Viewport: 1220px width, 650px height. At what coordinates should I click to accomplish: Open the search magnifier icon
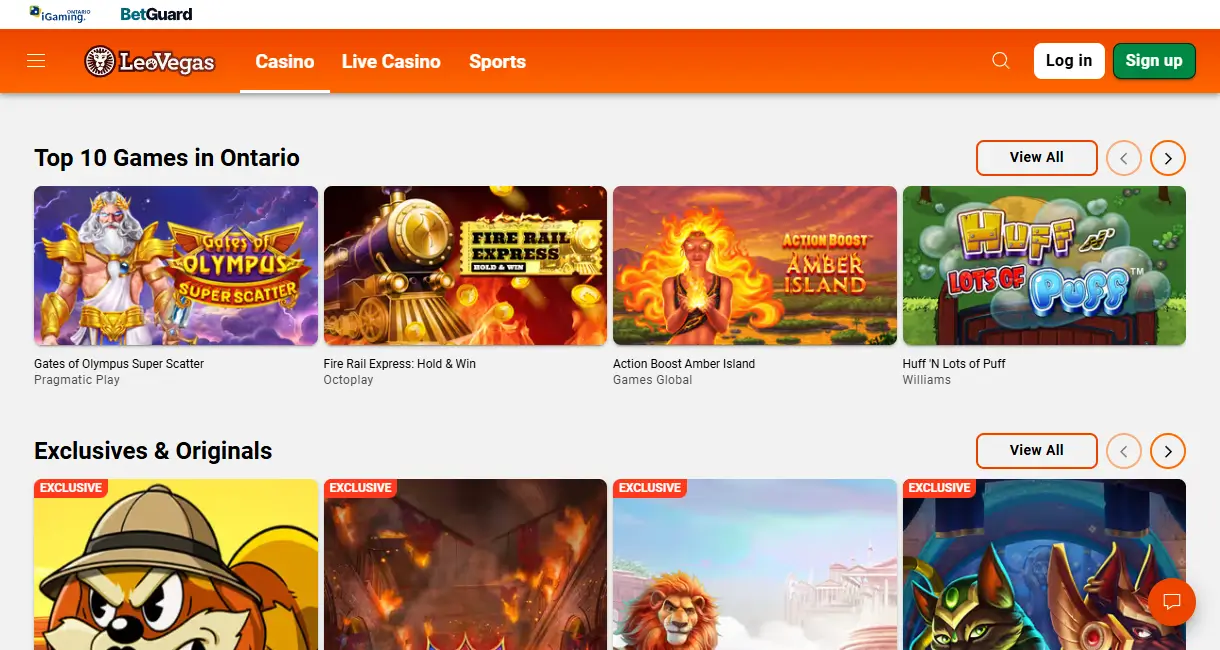pos(1001,61)
